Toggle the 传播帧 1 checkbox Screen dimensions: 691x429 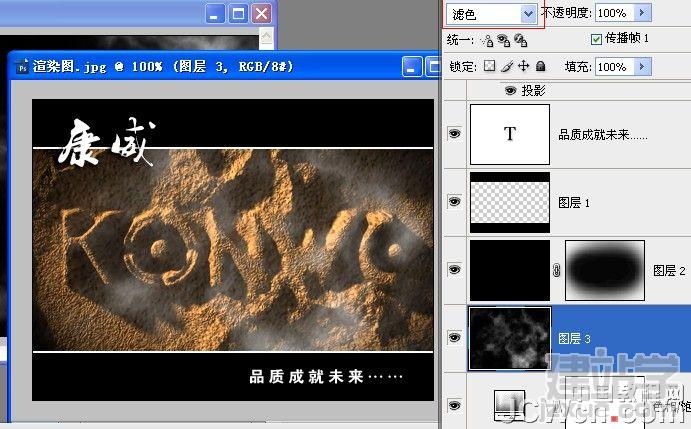click(596, 39)
